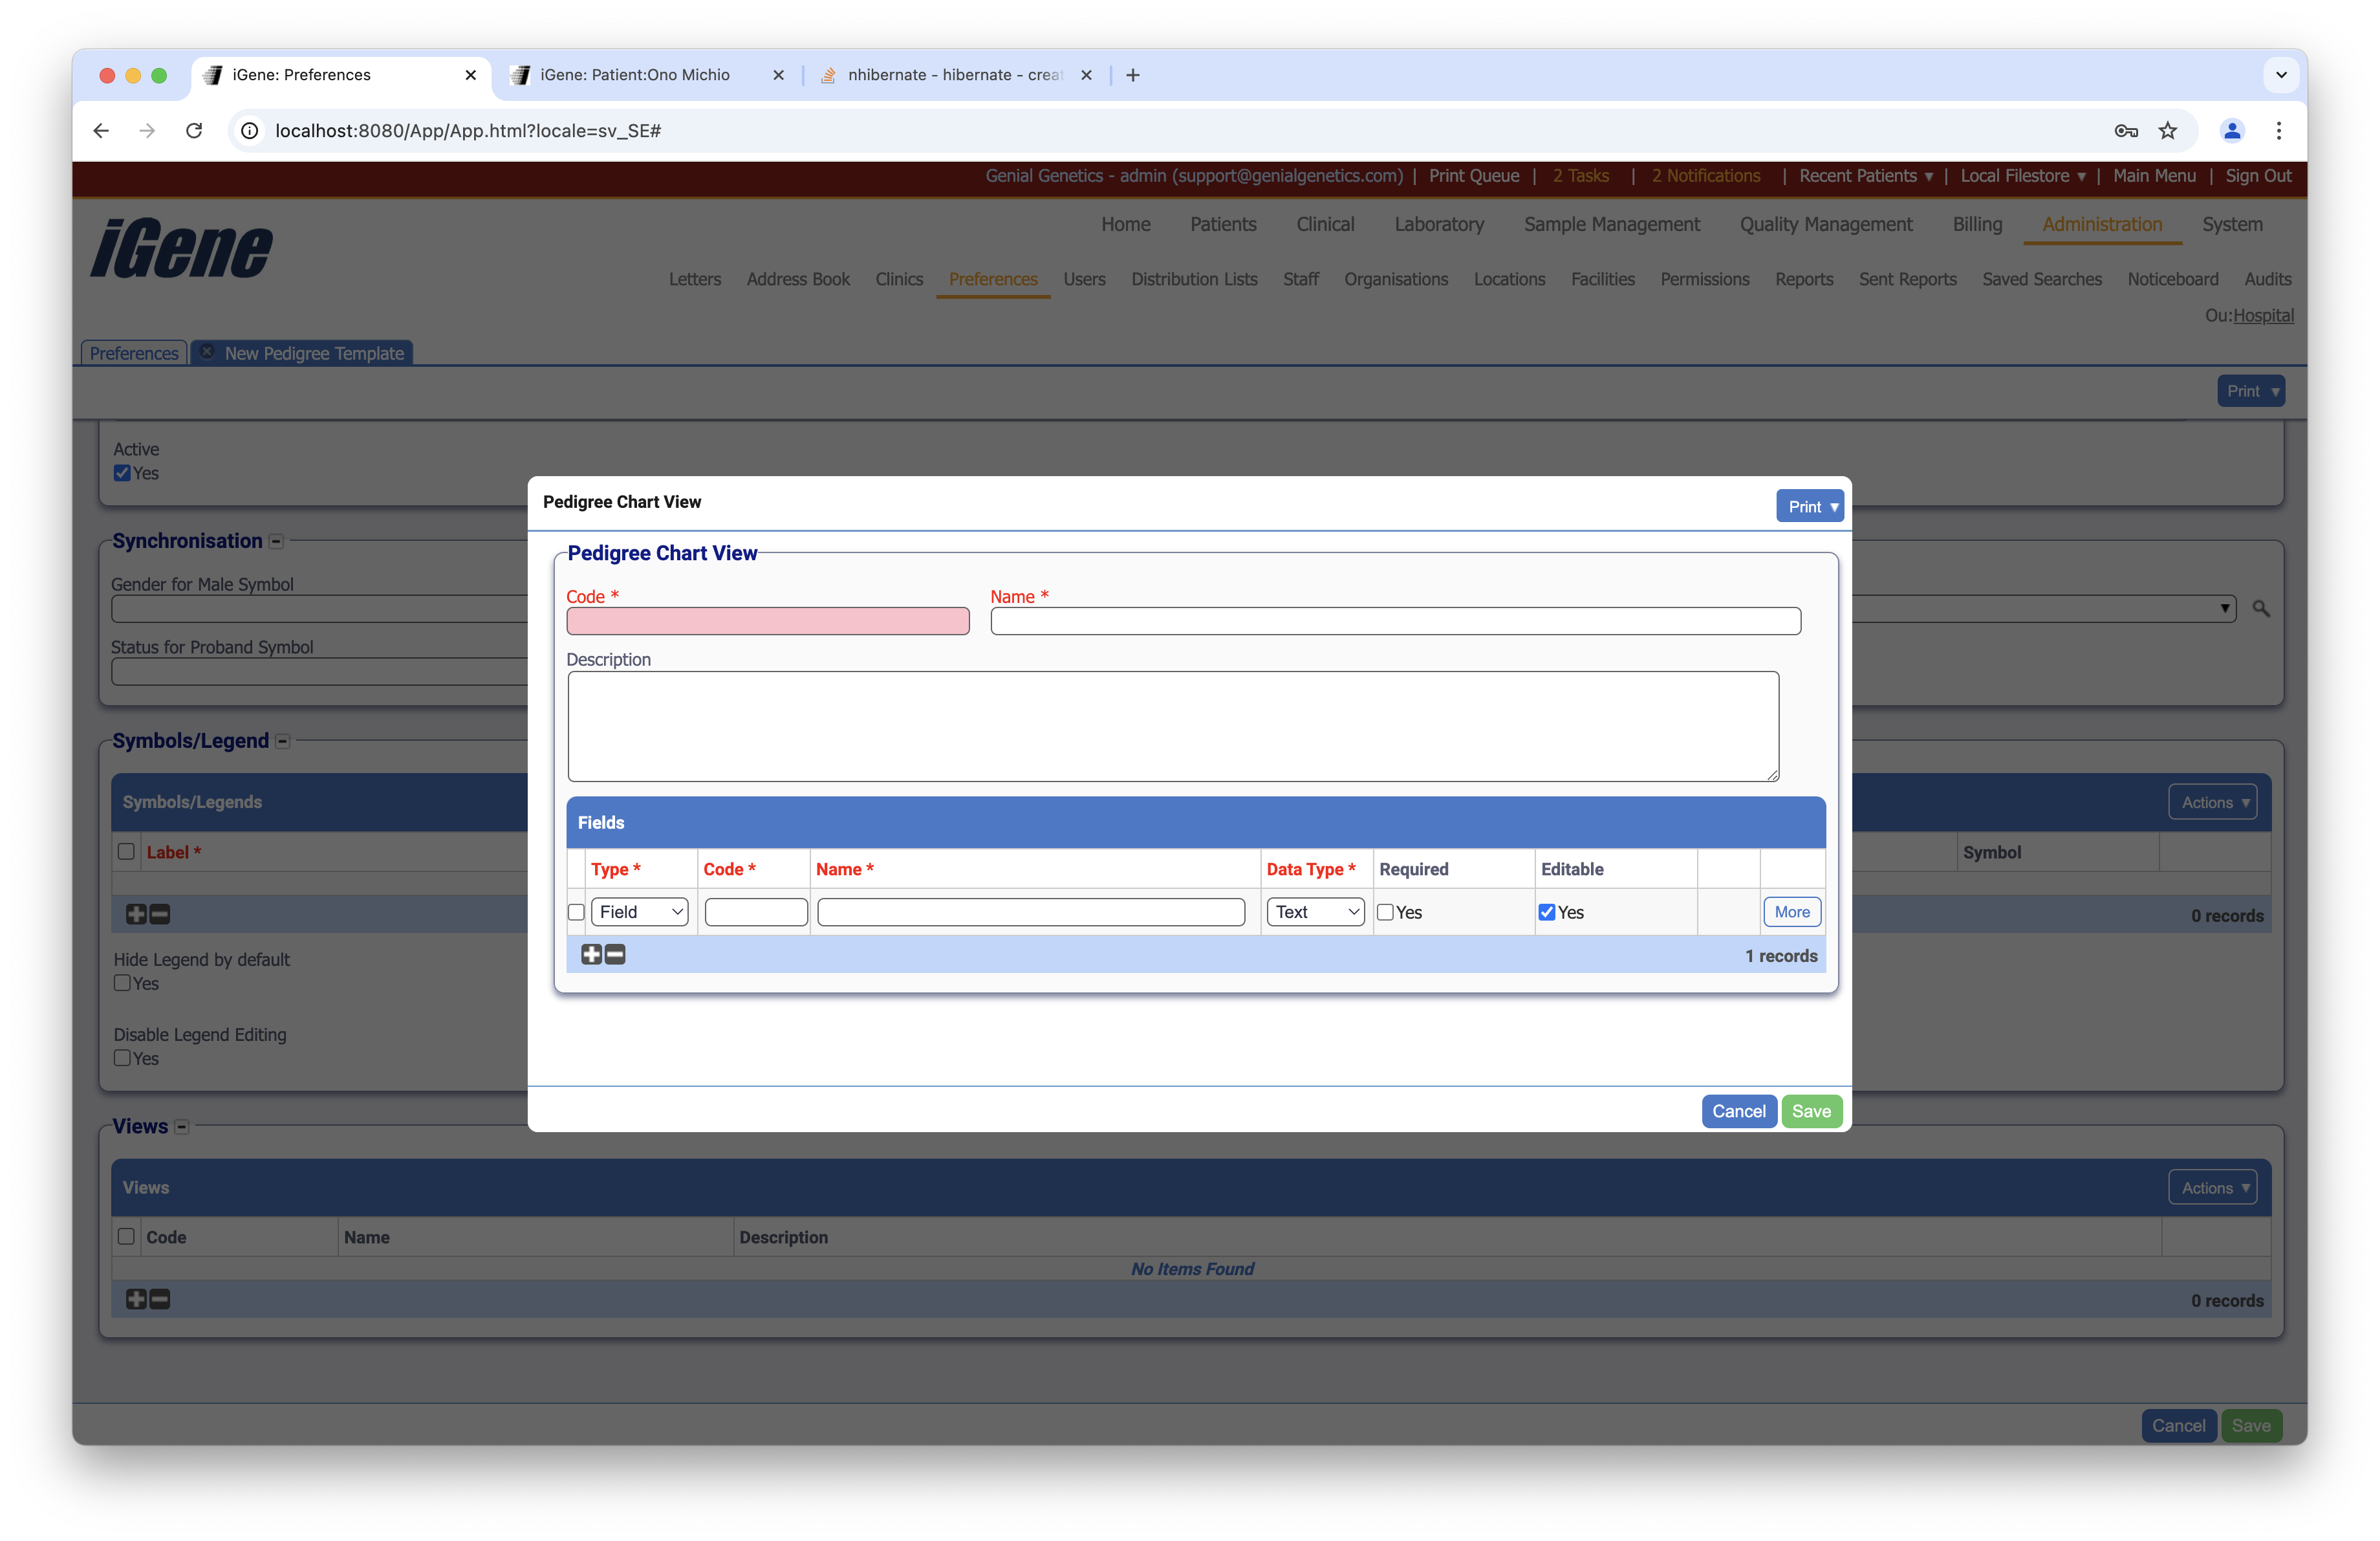Image resolution: width=2380 pixels, height=1541 pixels.
Task: Uncheck the Editable Yes checkbox
Action: click(x=1547, y=912)
